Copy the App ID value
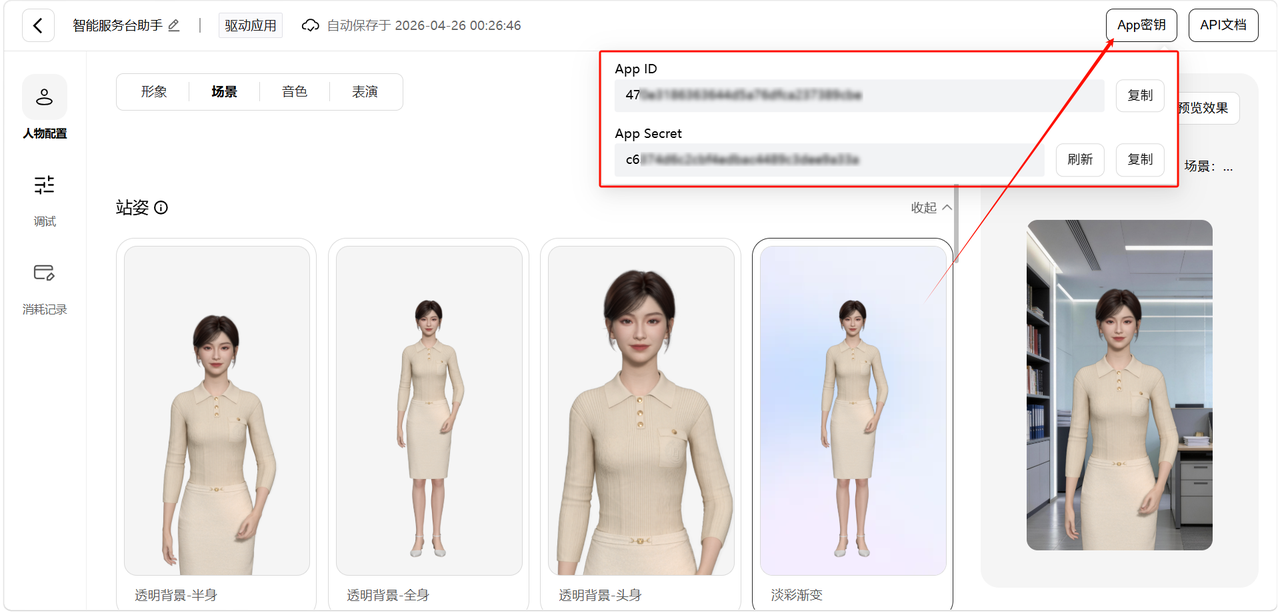Viewport: 1280px width, 613px height. click(1140, 96)
